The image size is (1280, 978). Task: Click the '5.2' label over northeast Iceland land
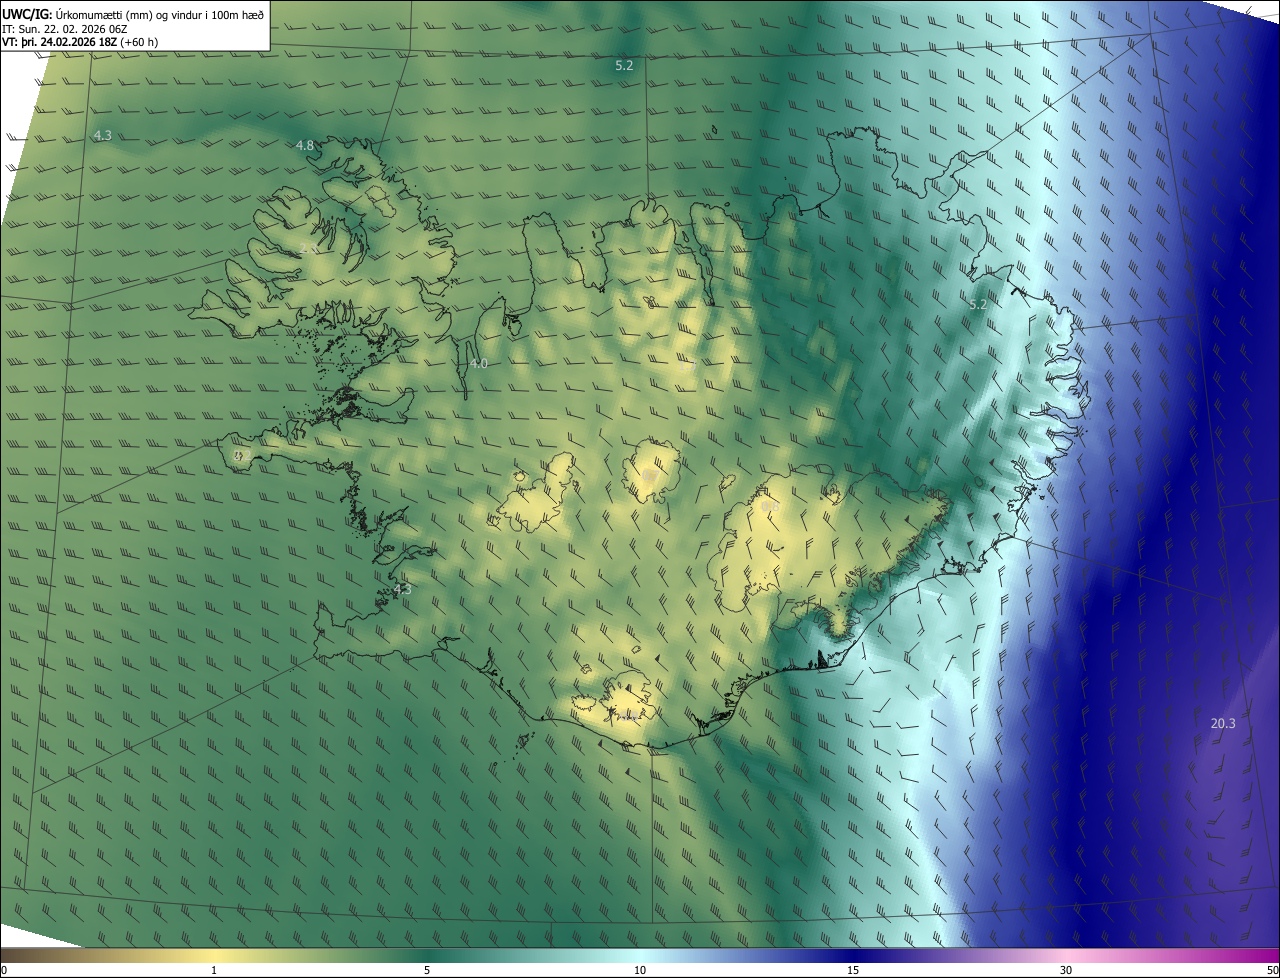pyautogui.click(x=978, y=303)
